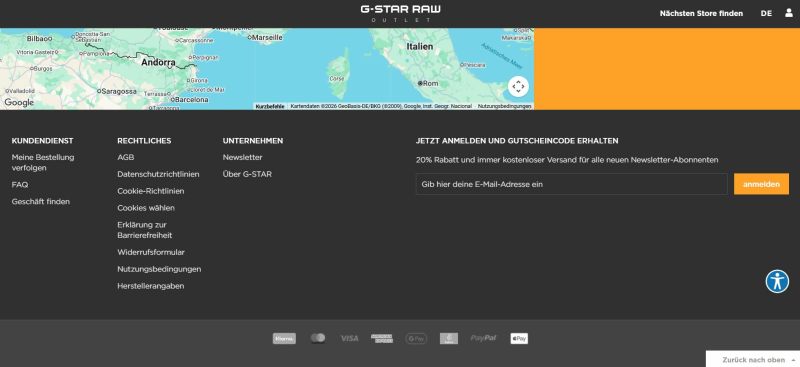Click the Barcelona label on the map
800x367 pixels.
coord(192,100)
